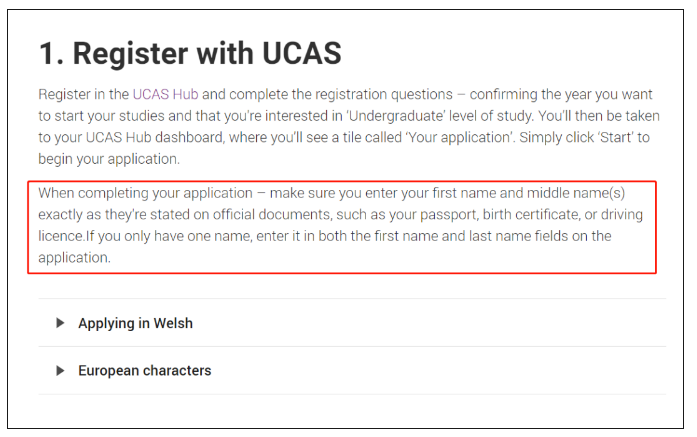Click the highlighted name instructions paragraph

(341, 225)
